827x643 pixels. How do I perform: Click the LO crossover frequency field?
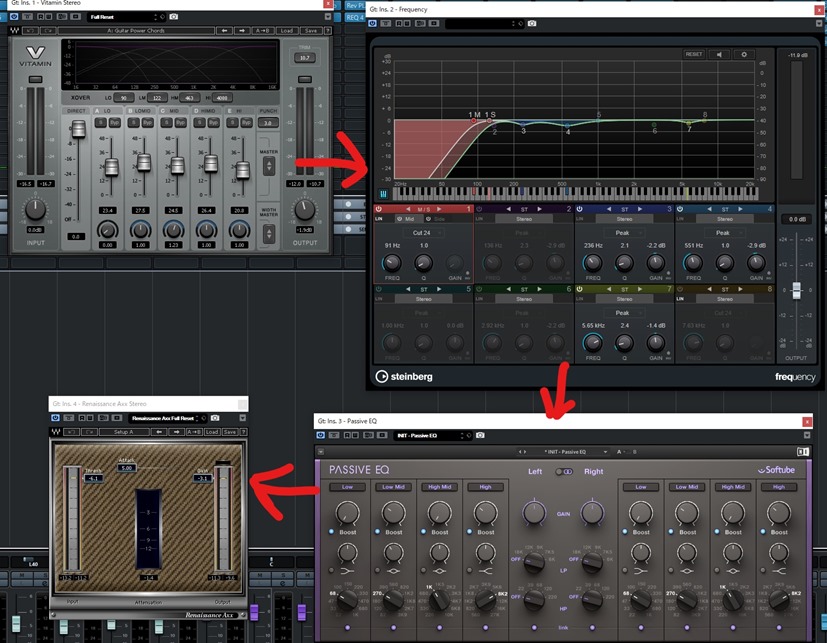coord(123,98)
